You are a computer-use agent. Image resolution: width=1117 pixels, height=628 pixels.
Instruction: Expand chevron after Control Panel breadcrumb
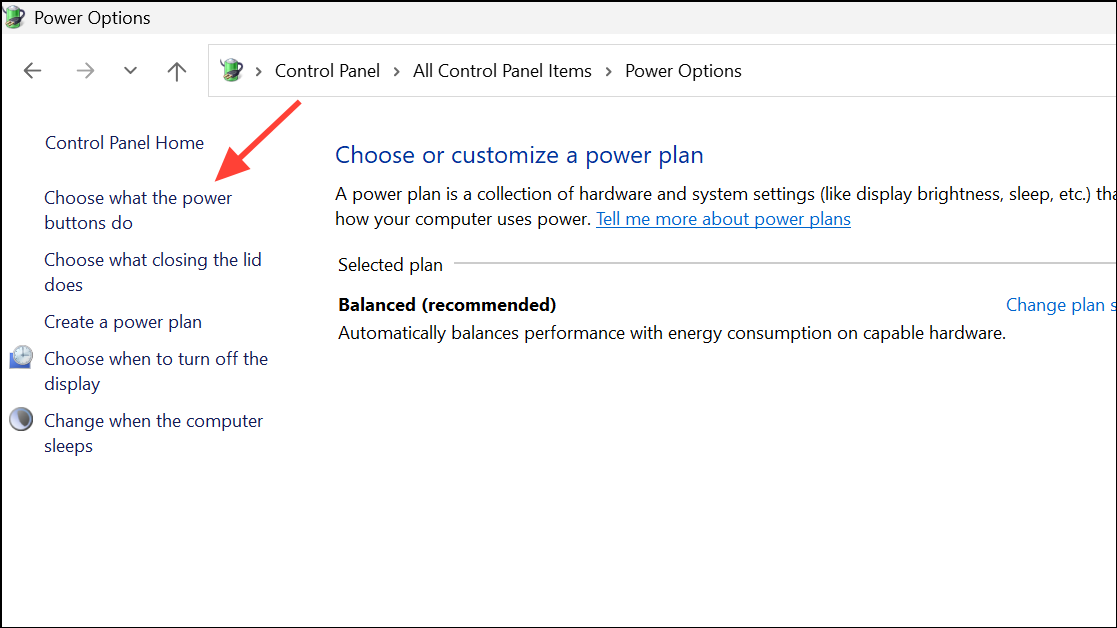pos(397,71)
